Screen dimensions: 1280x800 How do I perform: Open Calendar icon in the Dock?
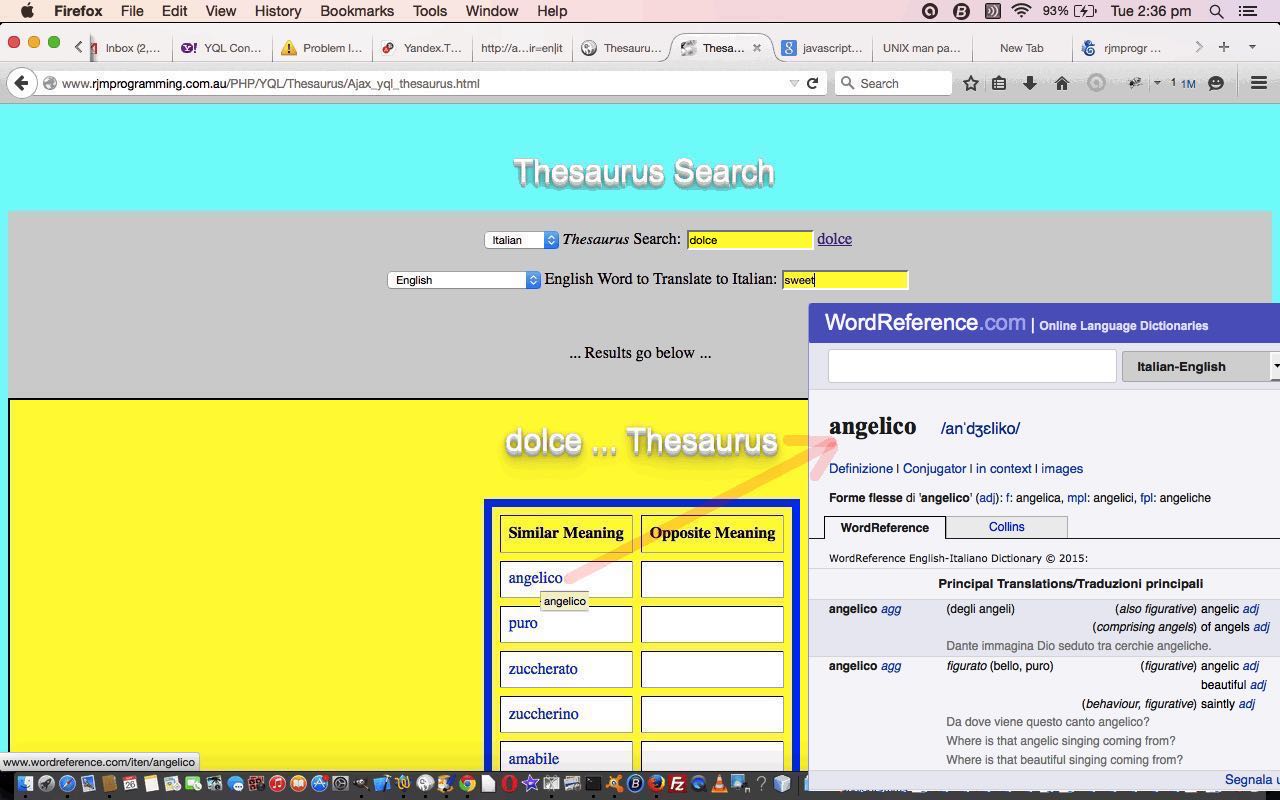coord(130,783)
